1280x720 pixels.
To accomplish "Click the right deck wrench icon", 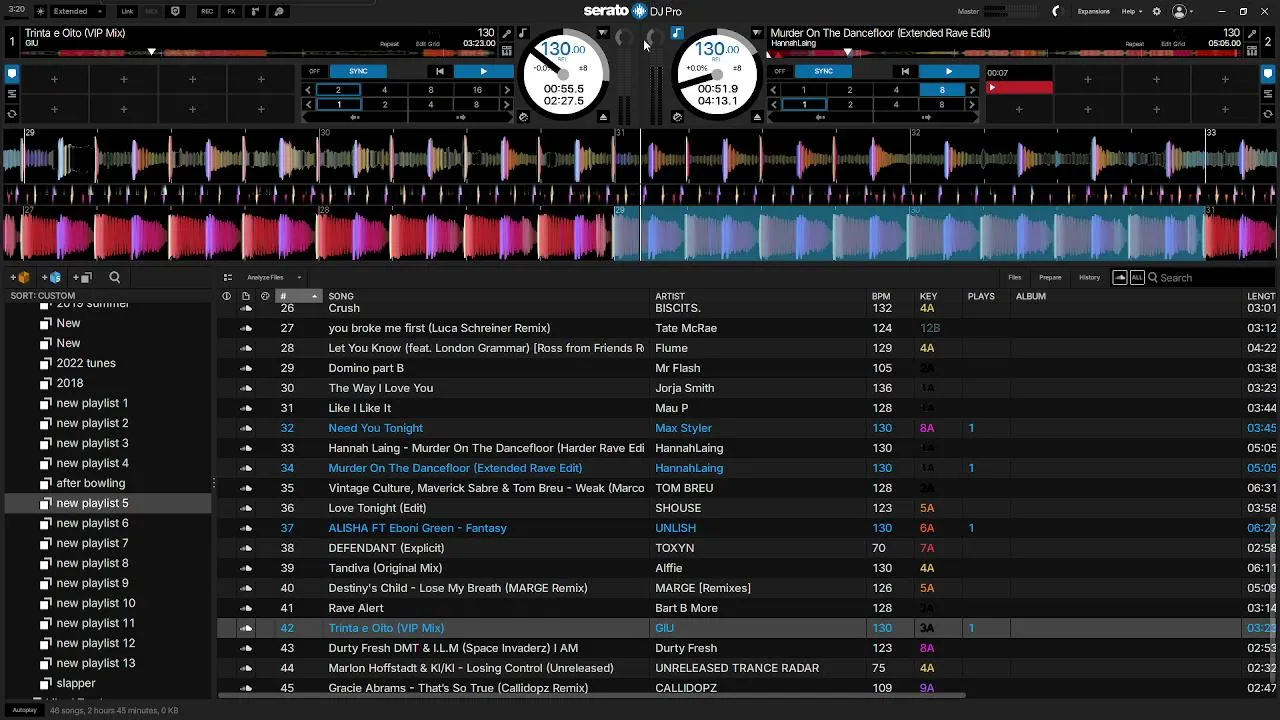I will tap(1252, 33).
